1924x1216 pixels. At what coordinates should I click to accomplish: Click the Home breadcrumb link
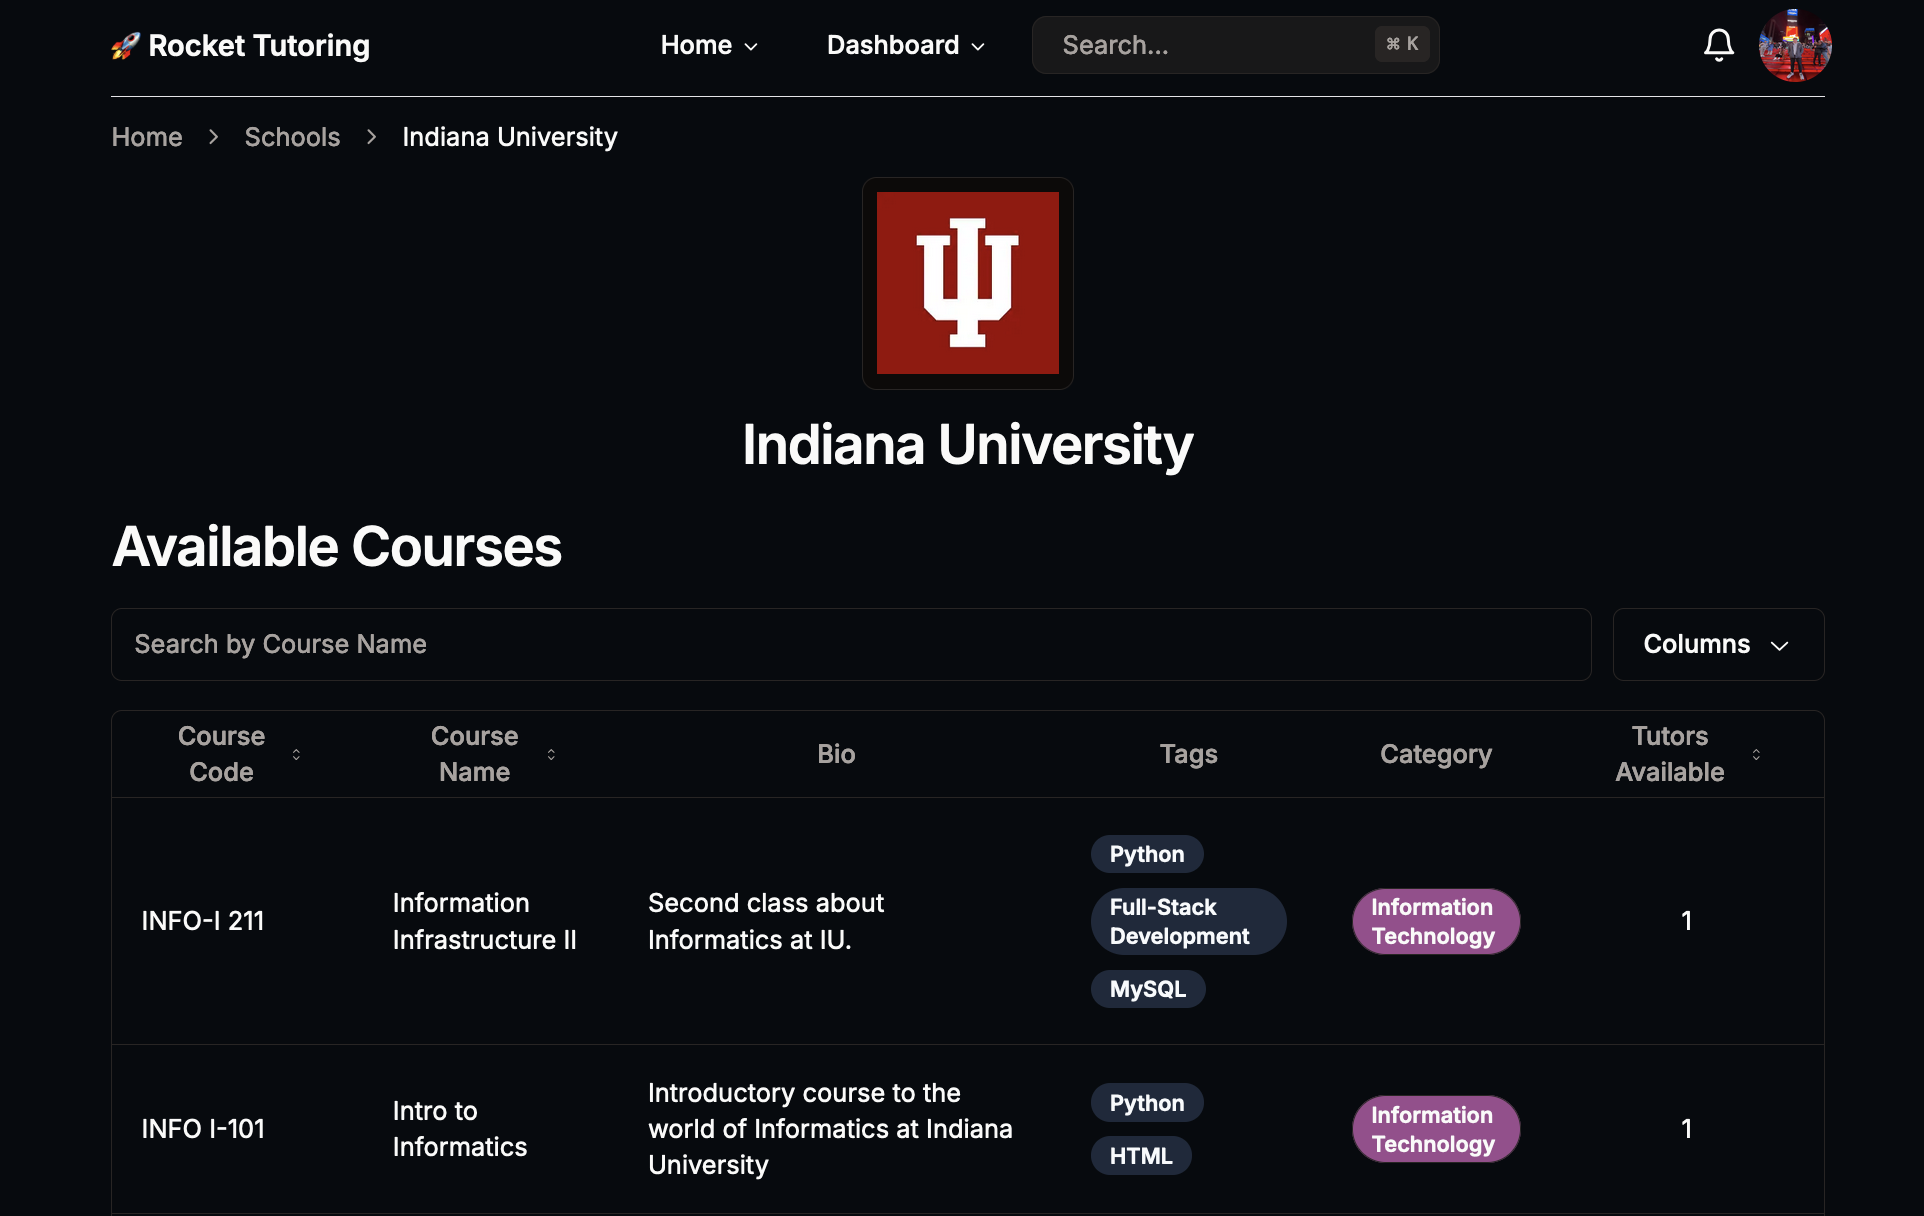[x=146, y=137]
